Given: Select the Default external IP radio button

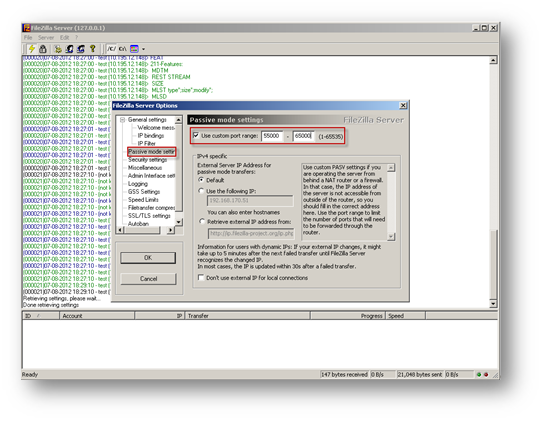Looking at the screenshot, I should pos(201,180).
